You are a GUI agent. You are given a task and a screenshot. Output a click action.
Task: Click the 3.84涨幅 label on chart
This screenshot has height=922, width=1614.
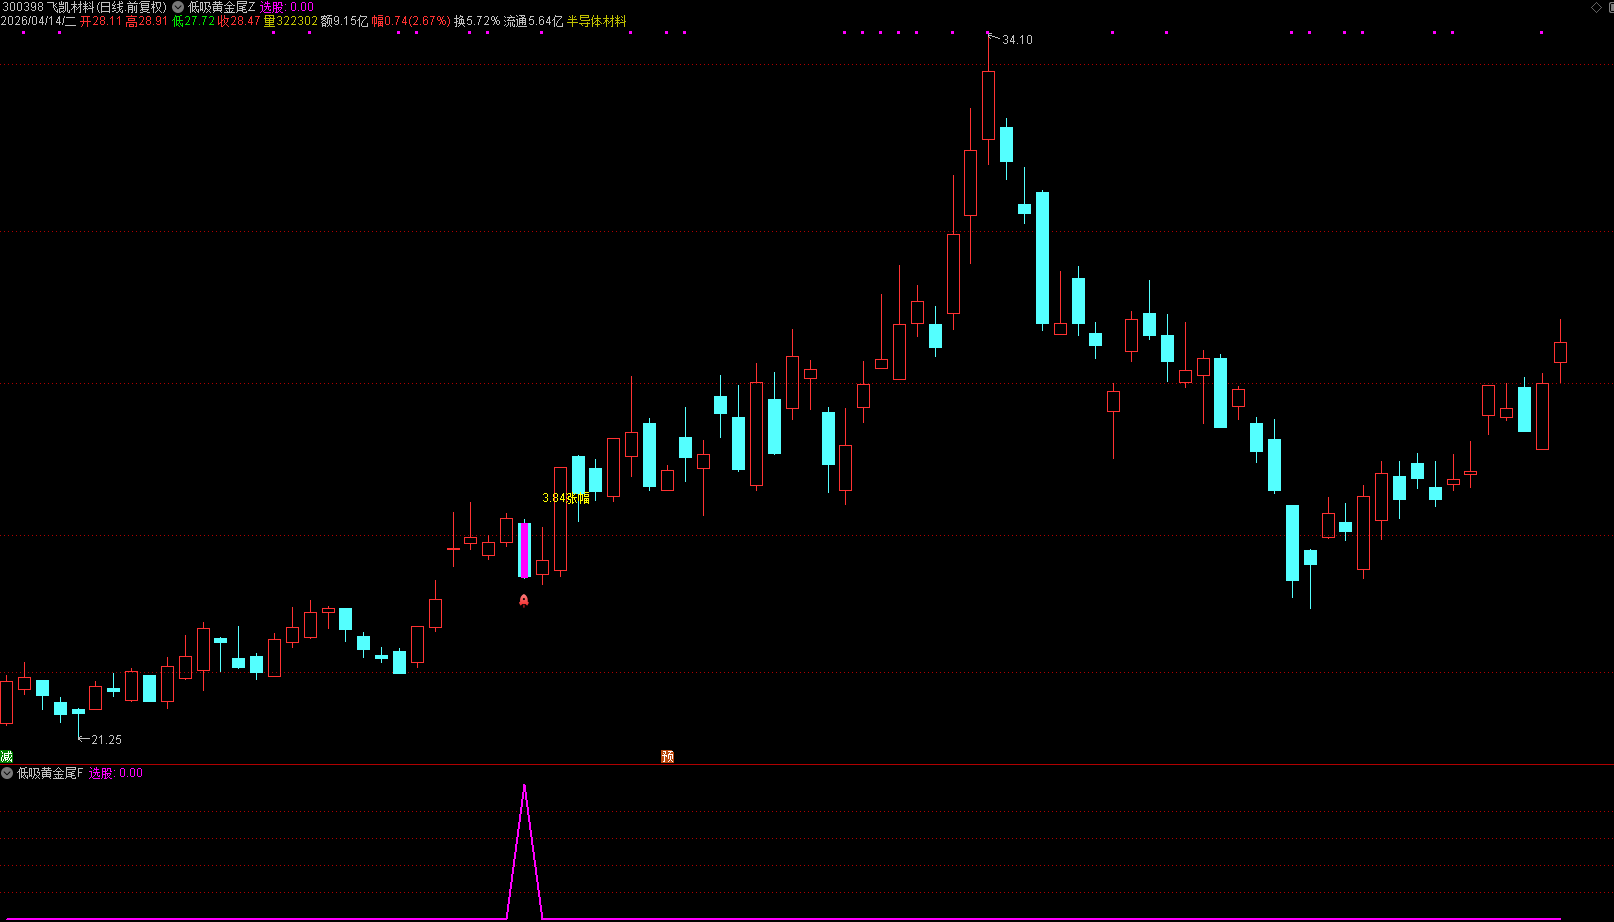pyautogui.click(x=566, y=498)
